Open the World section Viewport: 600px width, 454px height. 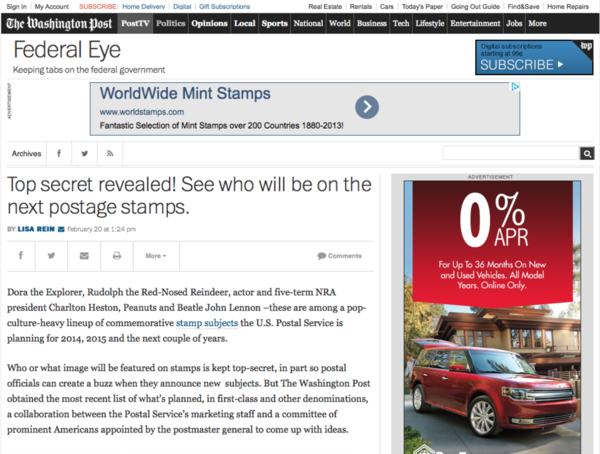tap(340, 23)
